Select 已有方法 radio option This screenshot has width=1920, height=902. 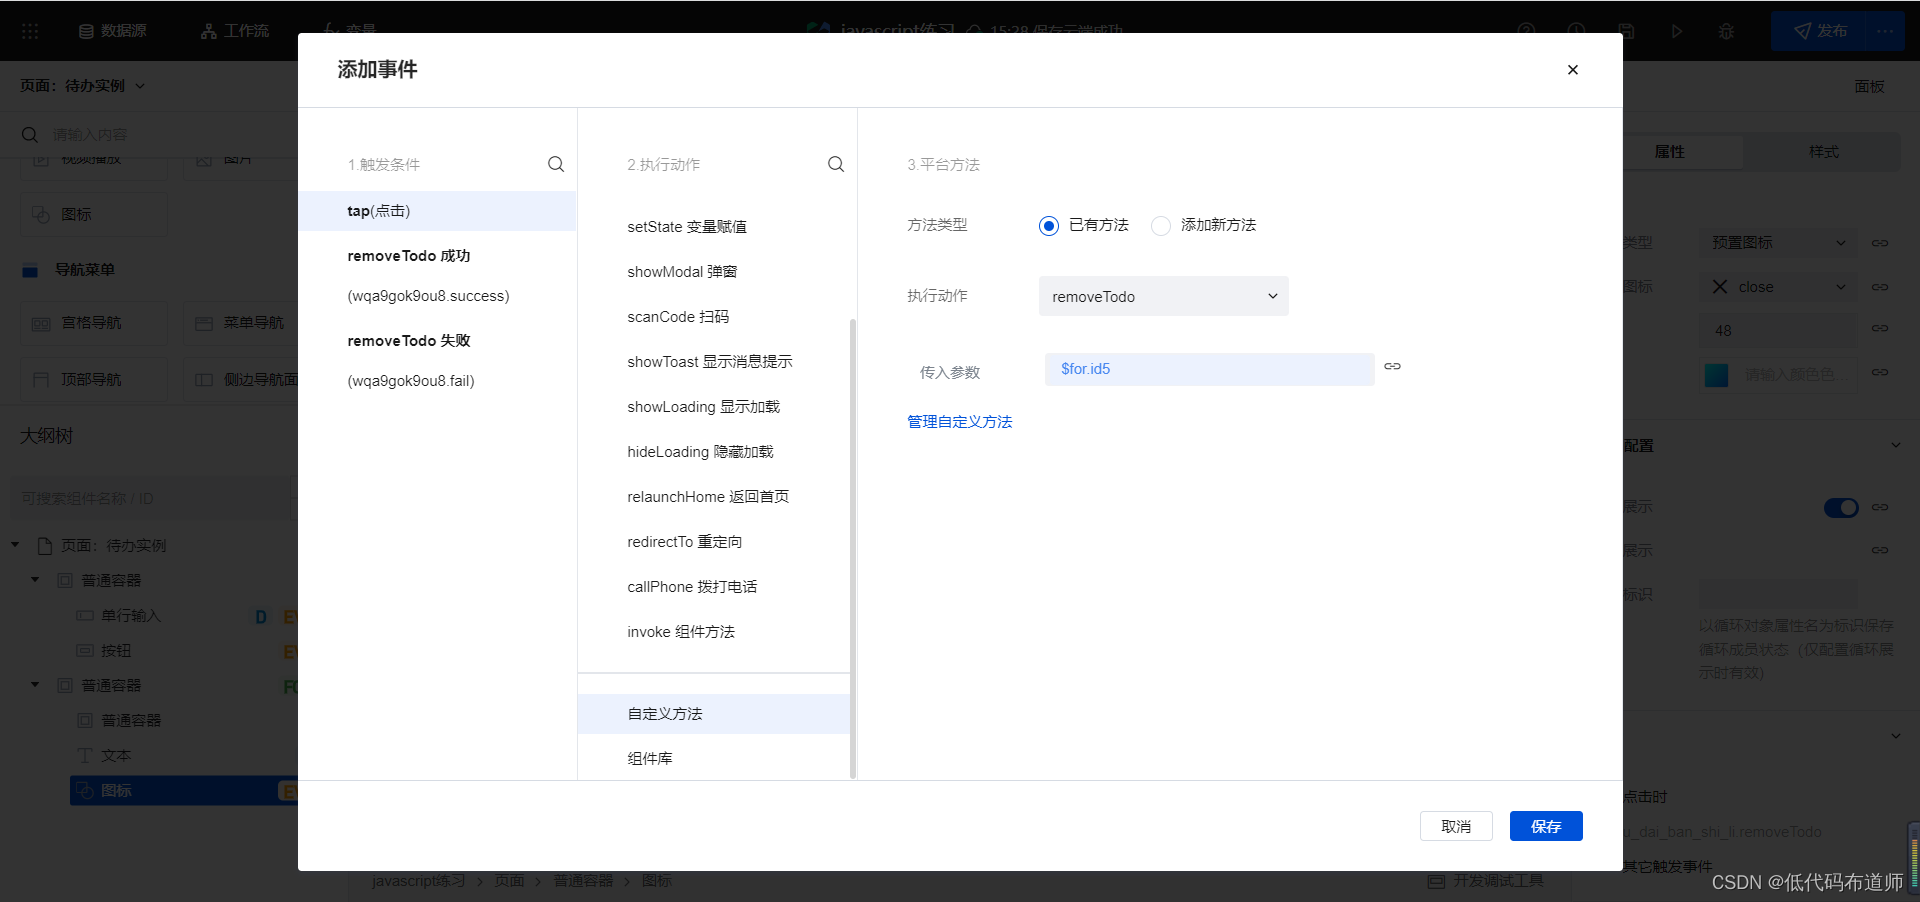click(1048, 226)
